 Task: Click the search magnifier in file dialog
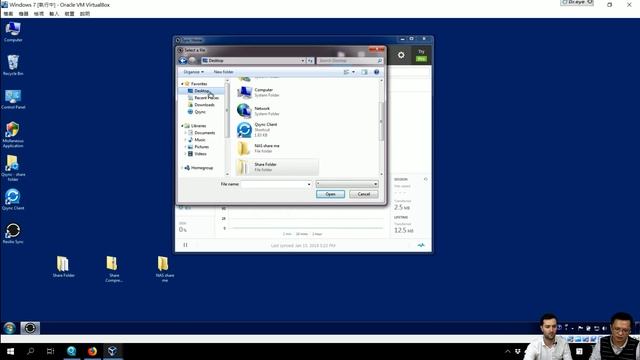[x=380, y=60]
